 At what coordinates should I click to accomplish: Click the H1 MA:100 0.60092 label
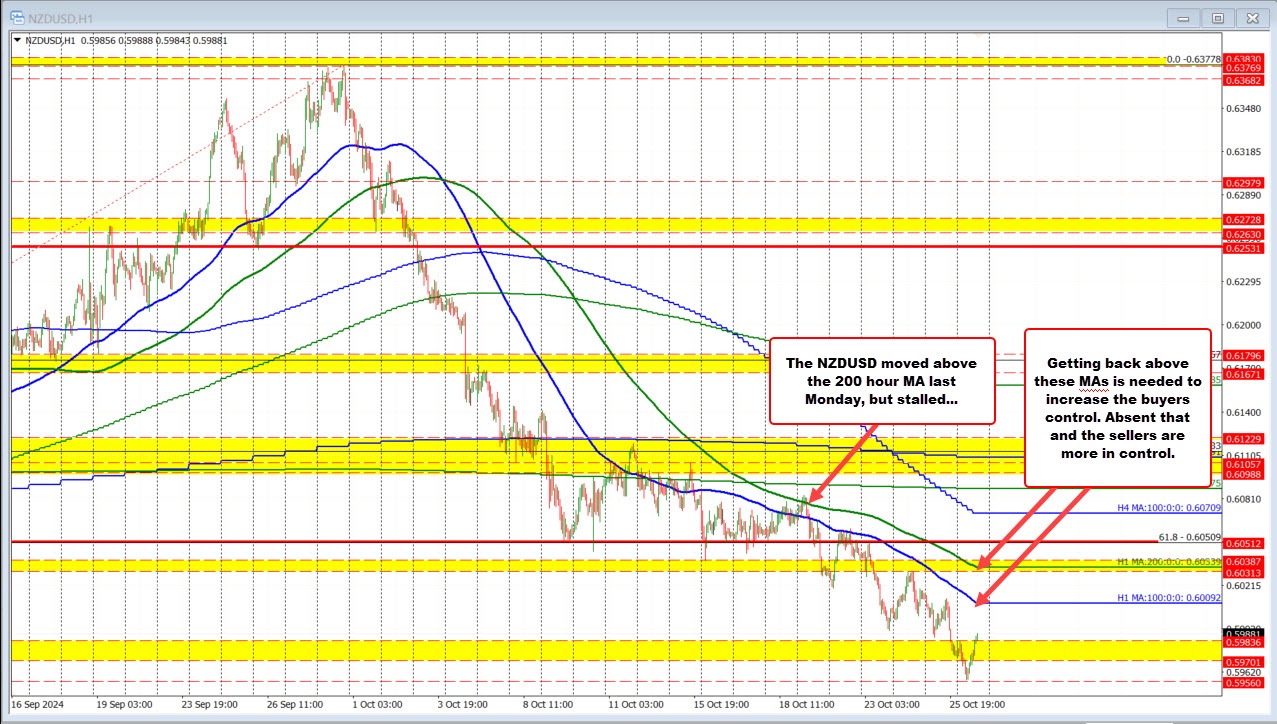coord(1169,598)
